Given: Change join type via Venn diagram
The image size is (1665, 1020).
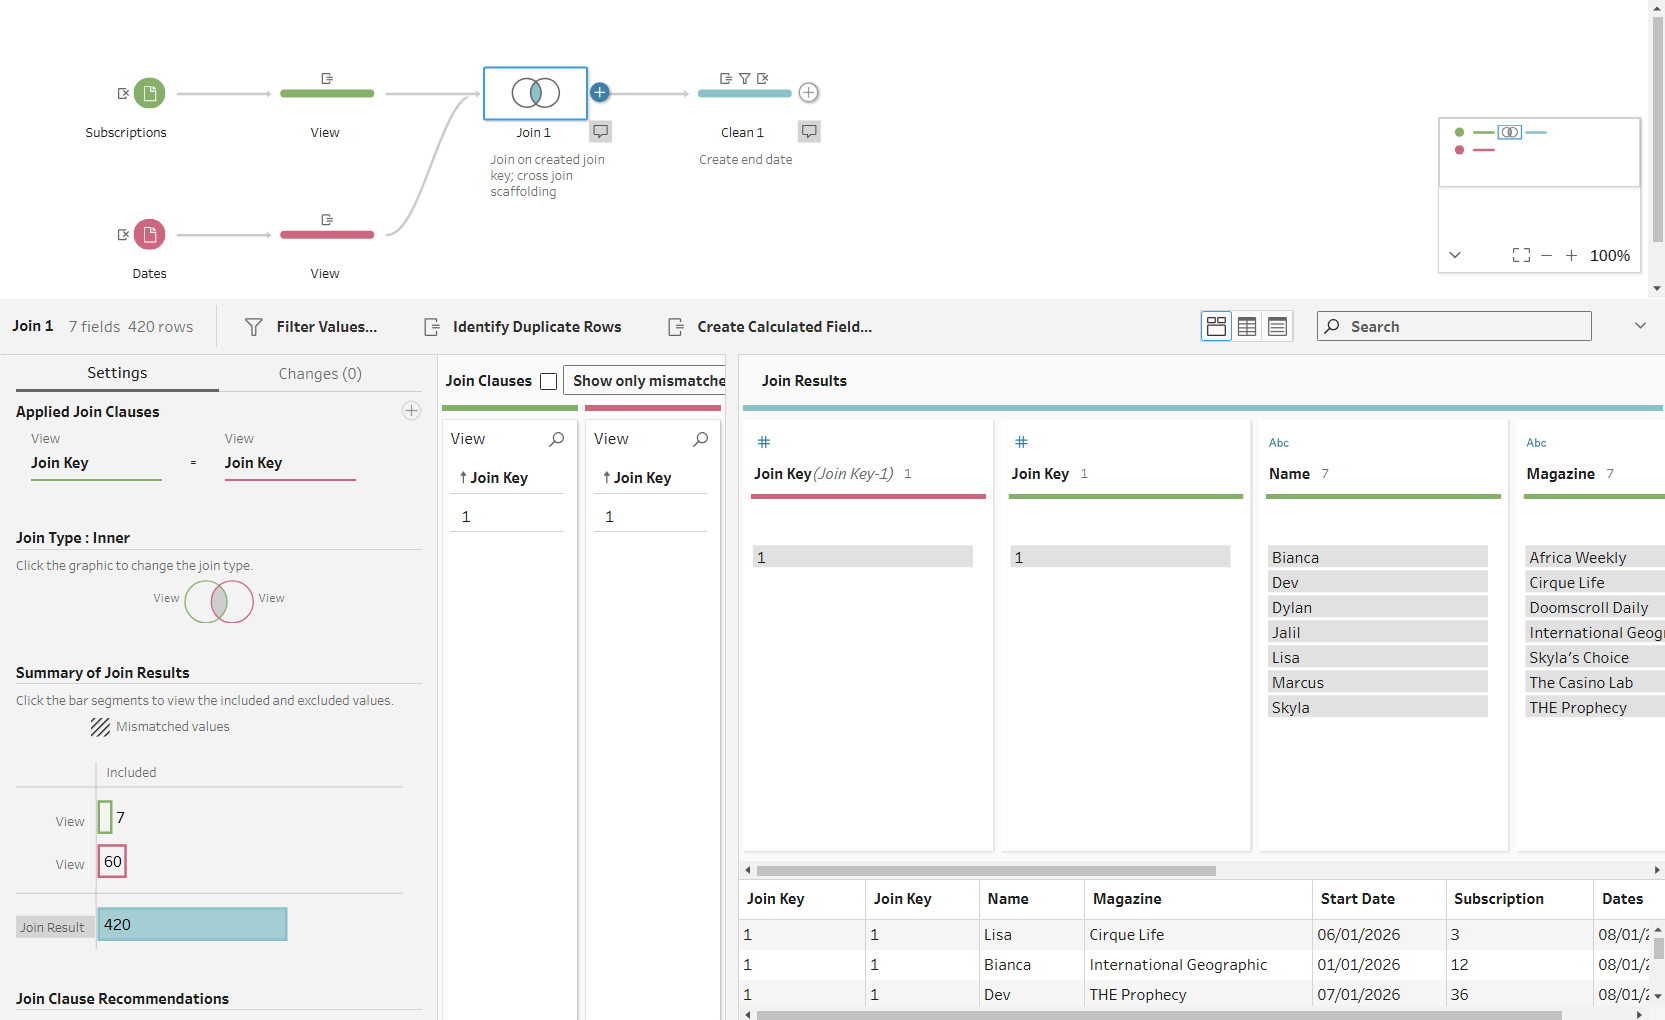Looking at the screenshot, I should click(x=219, y=602).
